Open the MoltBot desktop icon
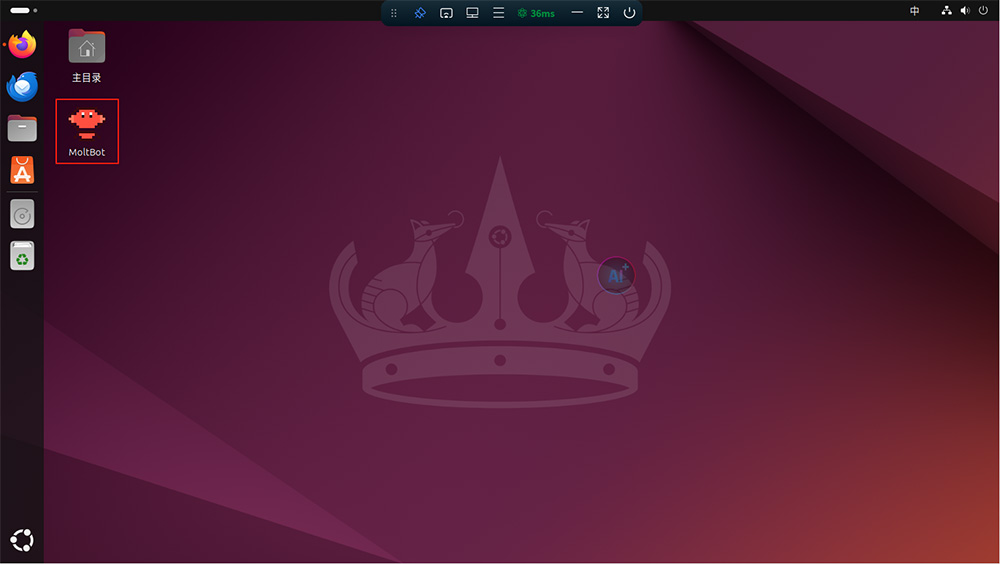This screenshot has height=564, width=1000. click(x=87, y=131)
